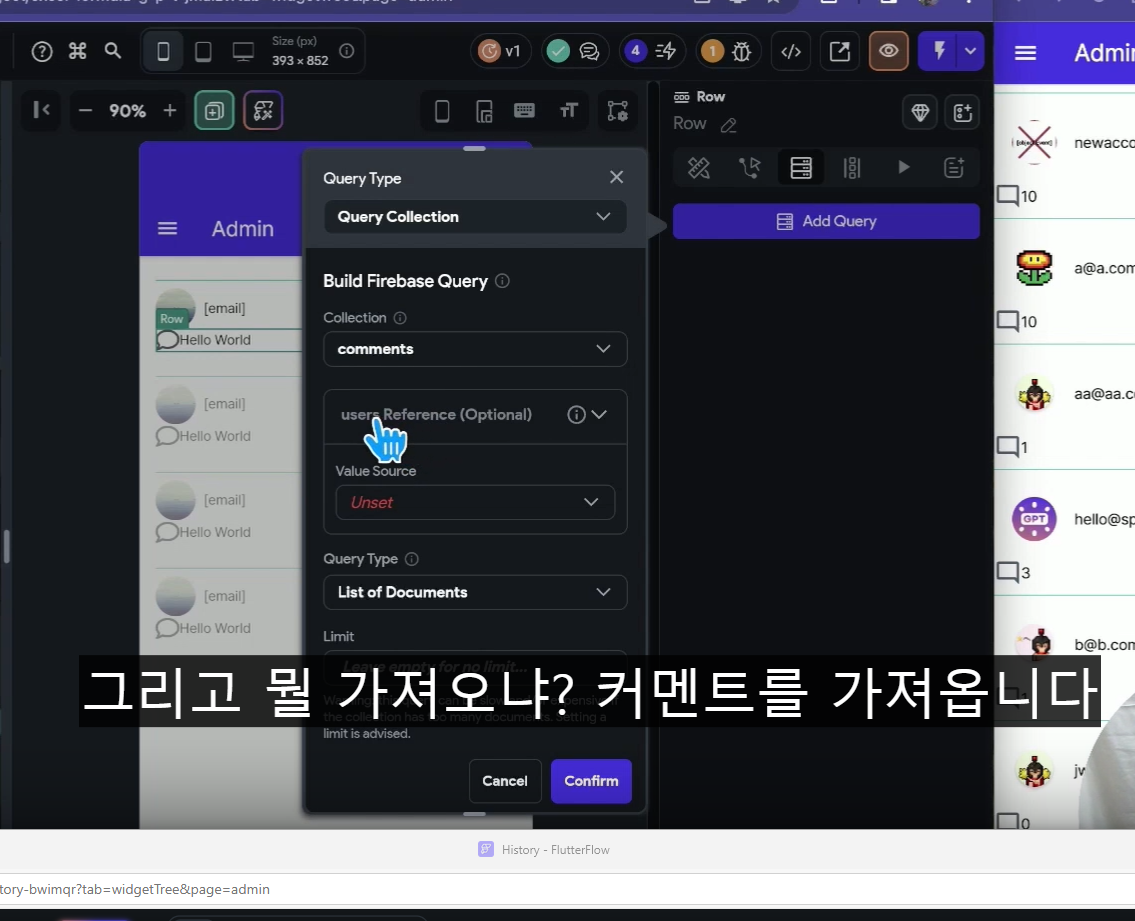Open the v1 version history button

pyautogui.click(x=500, y=51)
